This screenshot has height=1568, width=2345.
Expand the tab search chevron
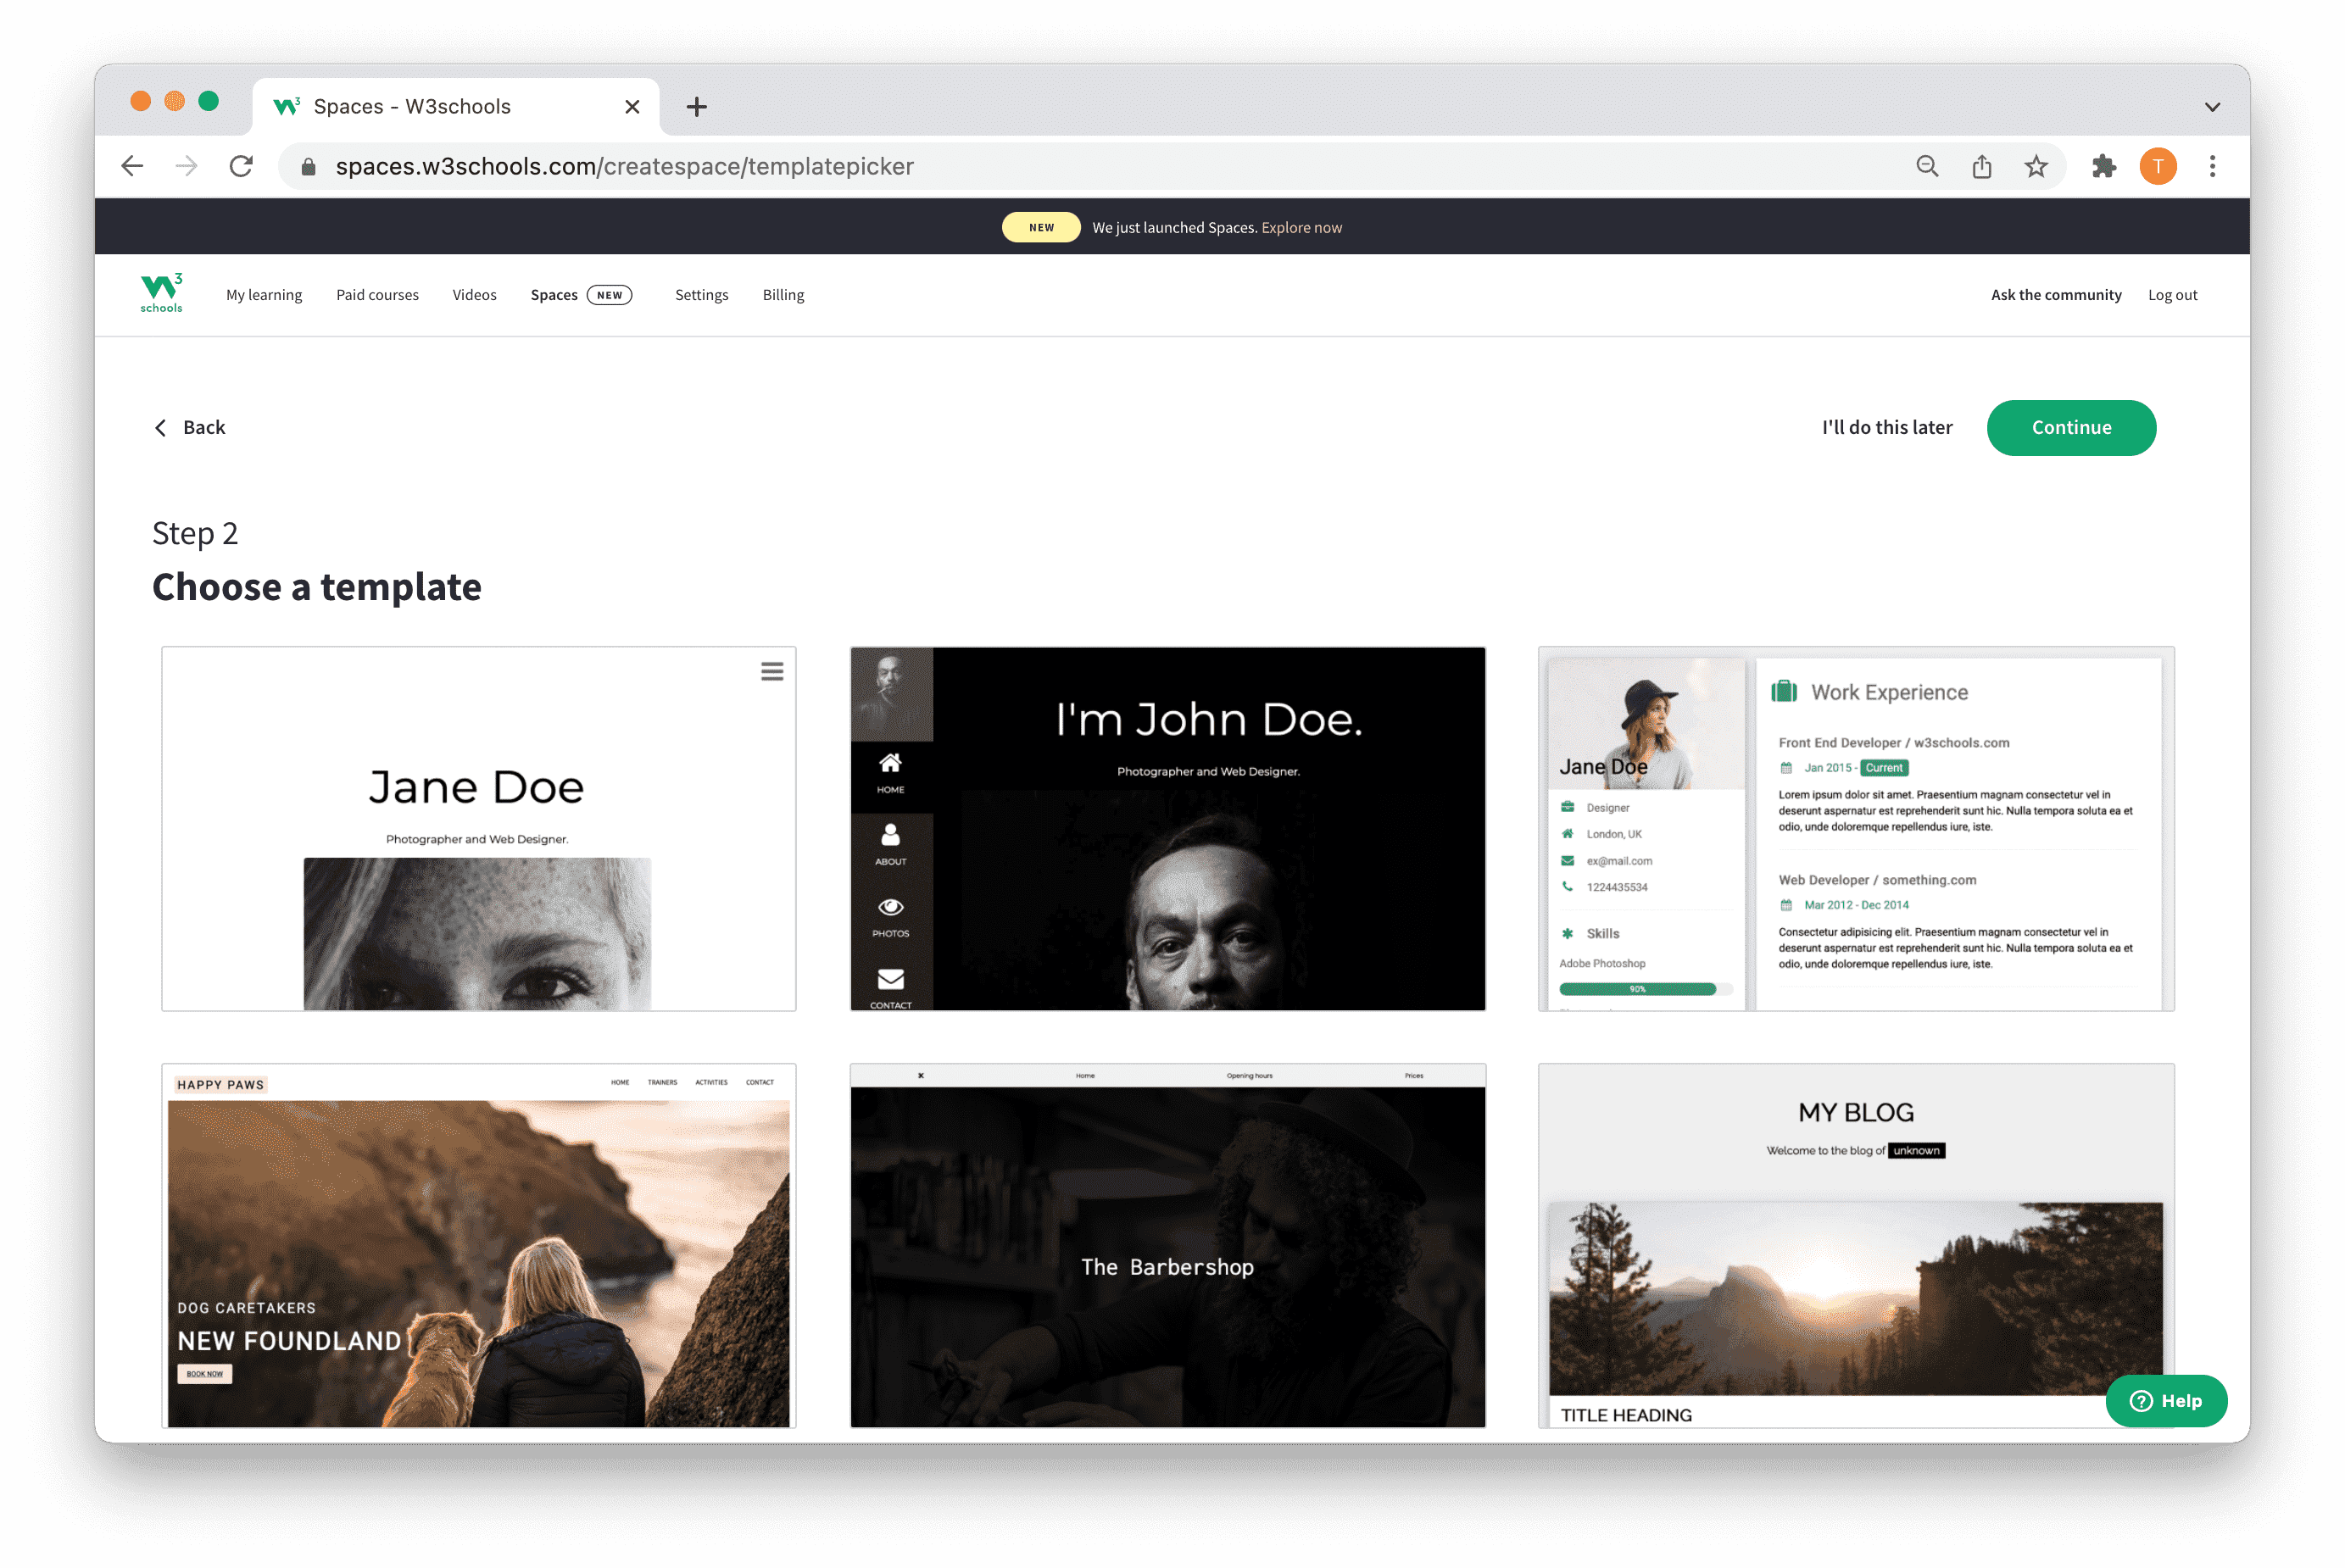point(2212,107)
